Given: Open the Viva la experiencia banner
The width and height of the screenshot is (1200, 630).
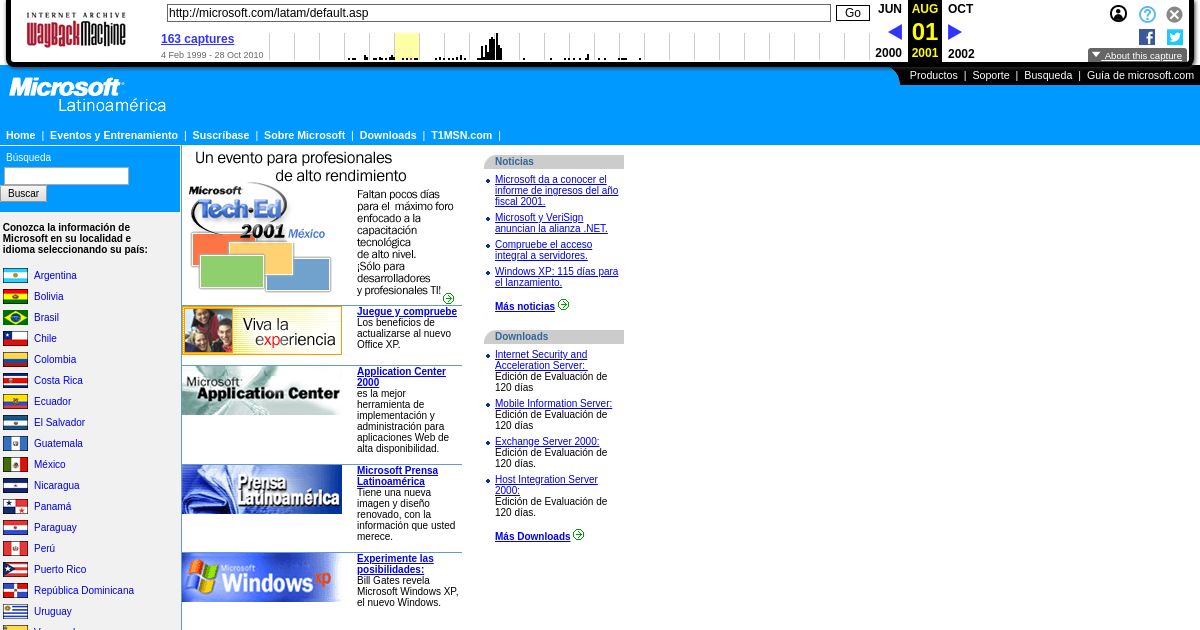Looking at the screenshot, I should click(262, 331).
